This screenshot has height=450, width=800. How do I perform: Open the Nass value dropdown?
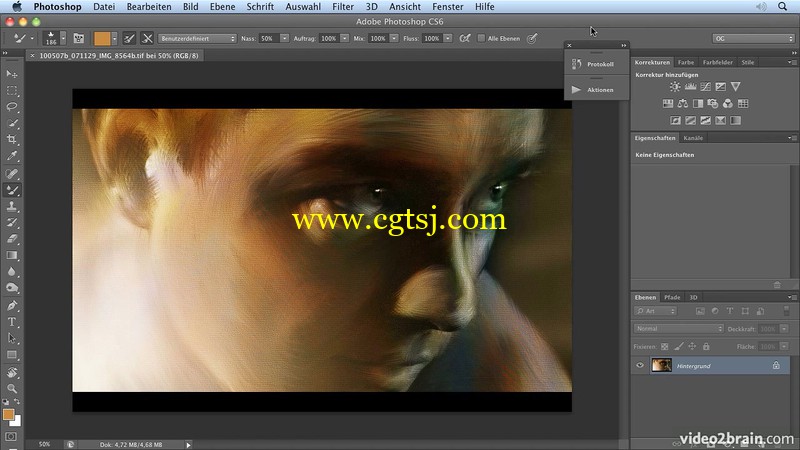[284, 39]
